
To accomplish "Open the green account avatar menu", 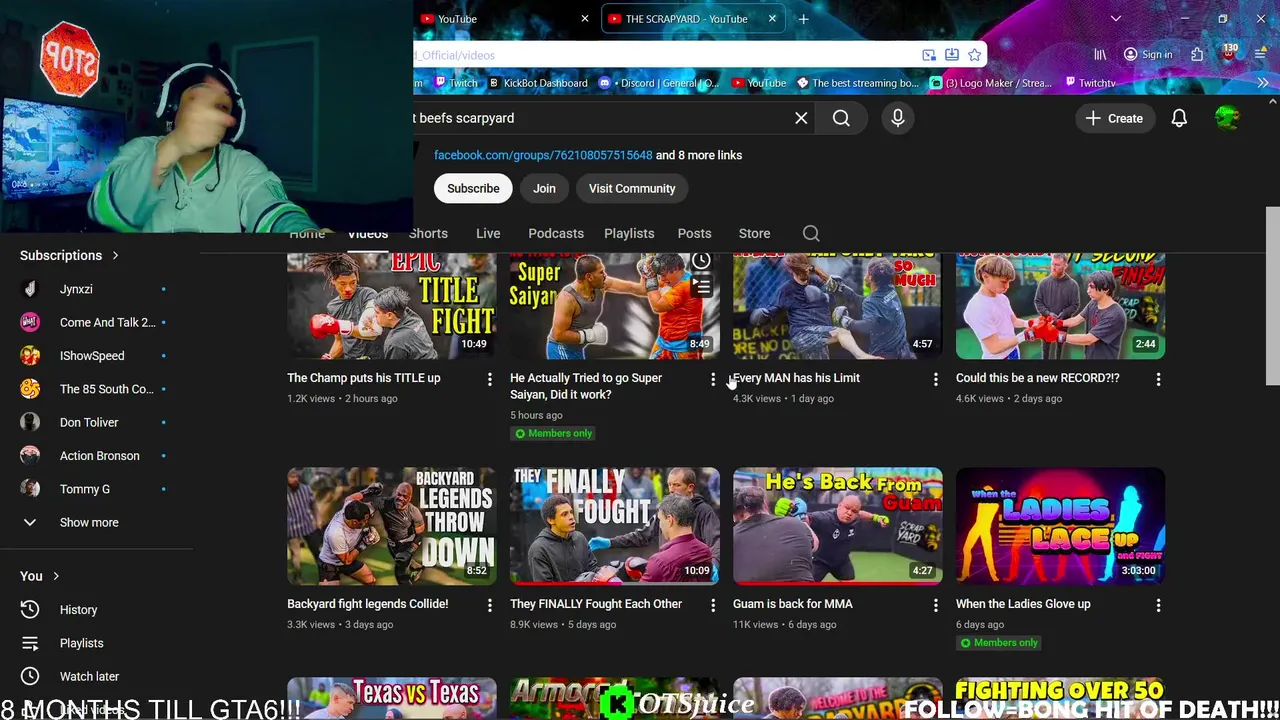I will 1227,118.
